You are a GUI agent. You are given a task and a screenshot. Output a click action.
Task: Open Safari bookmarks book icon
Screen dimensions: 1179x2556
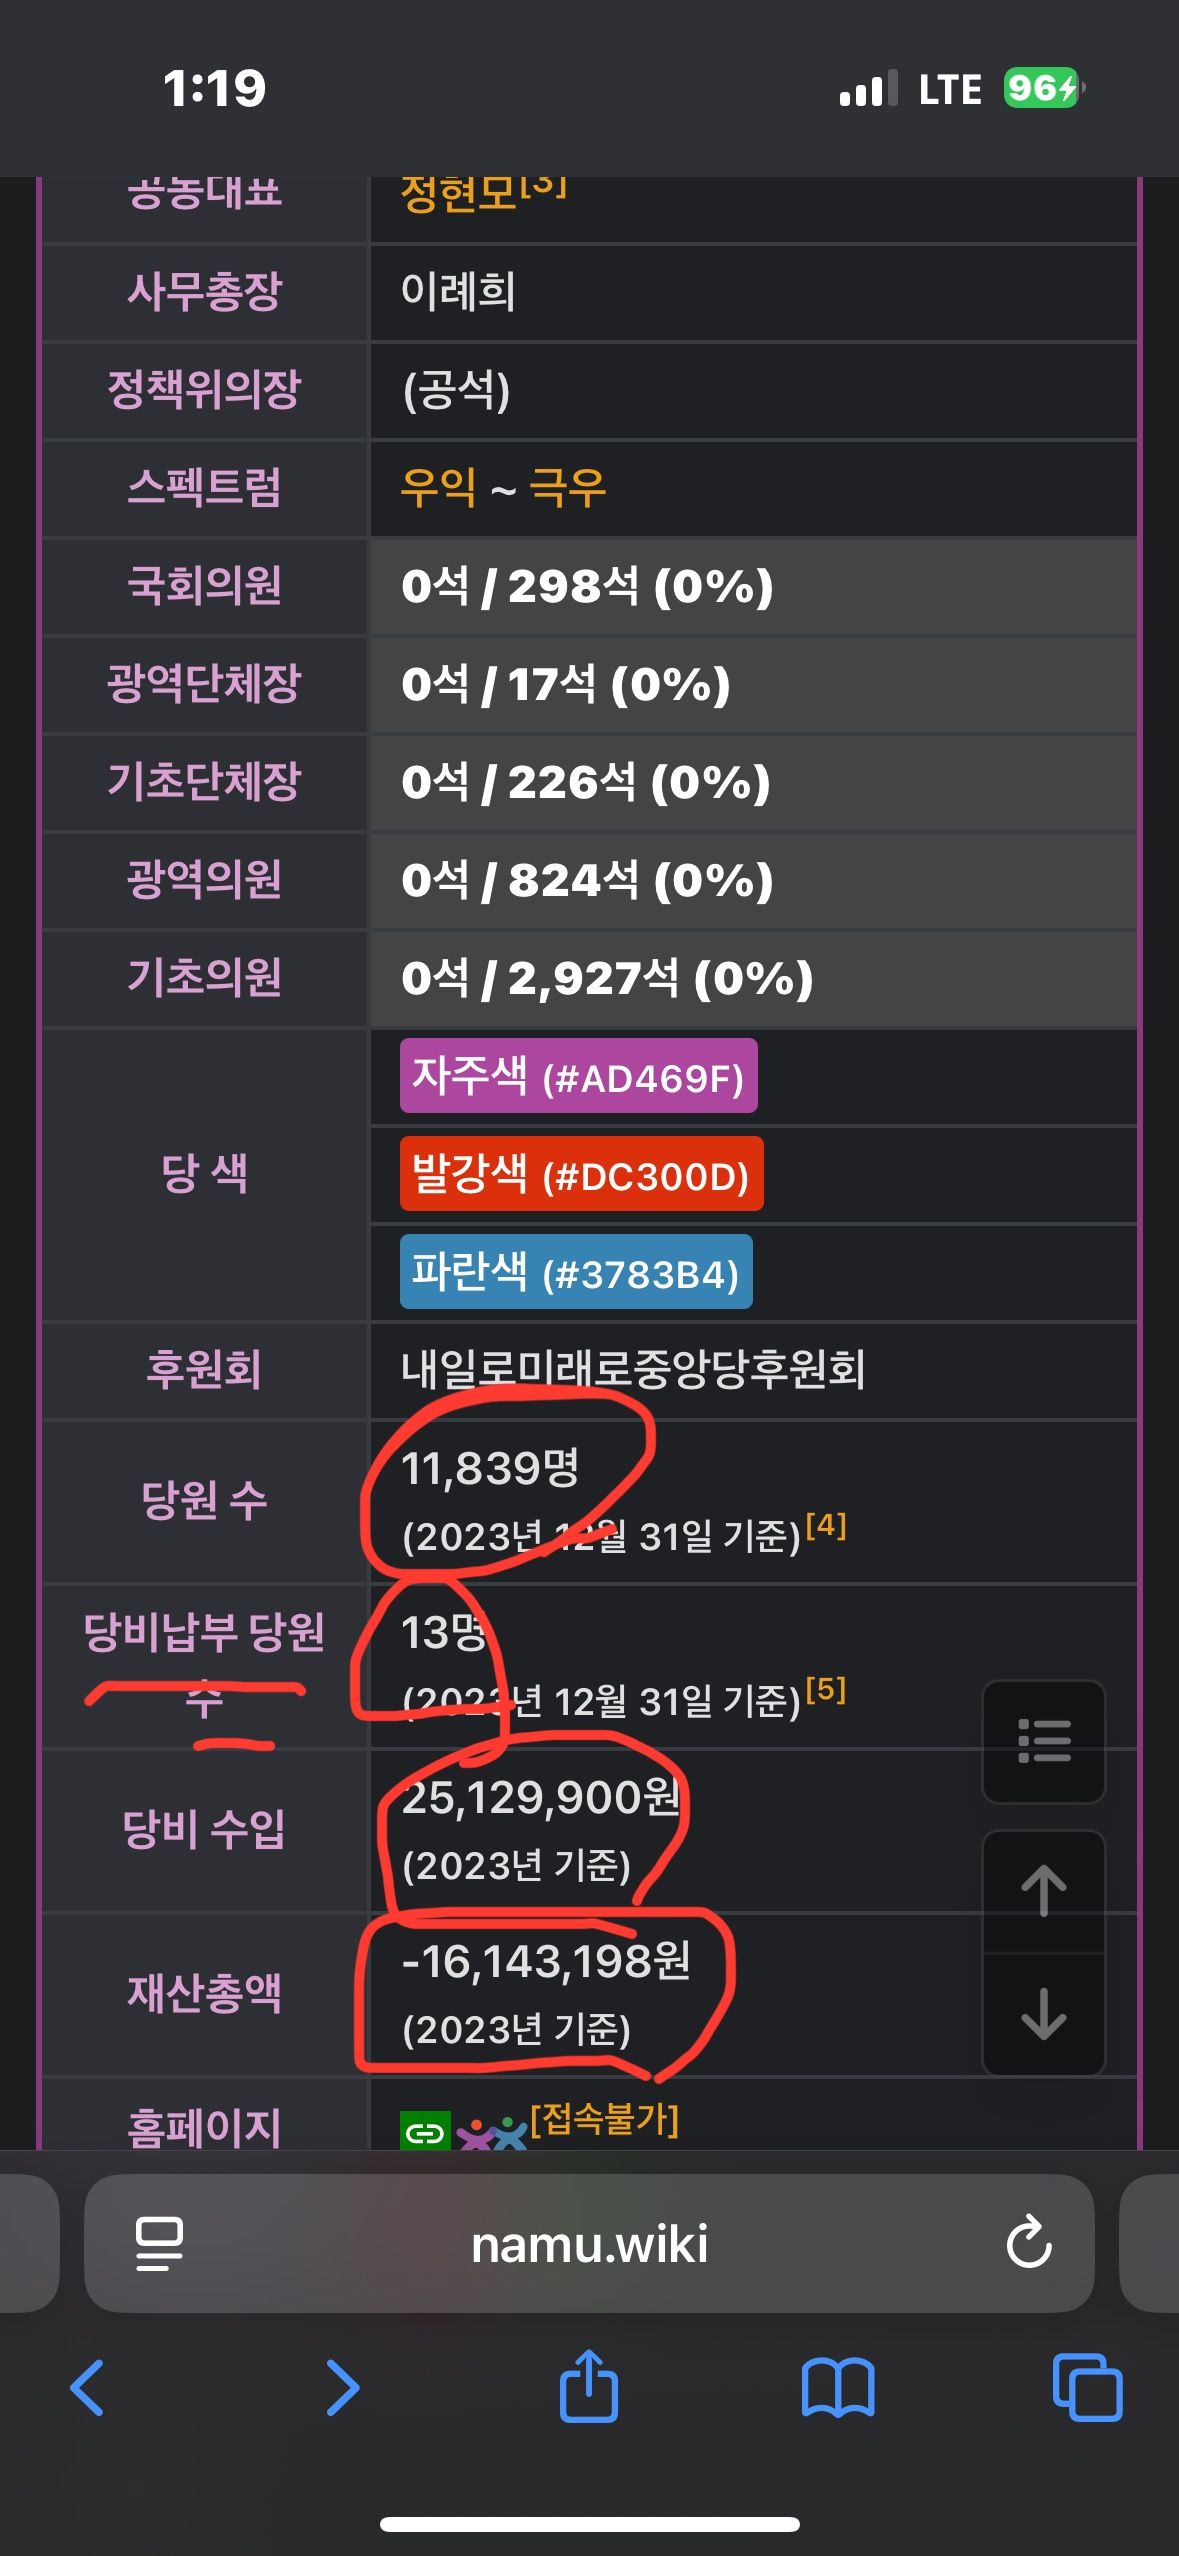tap(838, 2388)
